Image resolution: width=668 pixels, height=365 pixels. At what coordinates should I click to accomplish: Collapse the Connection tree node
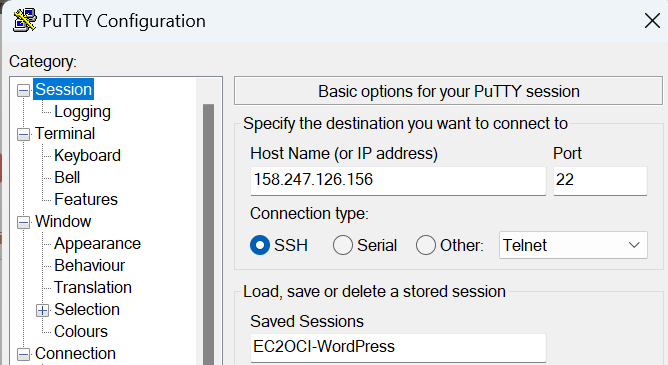click(x=23, y=354)
